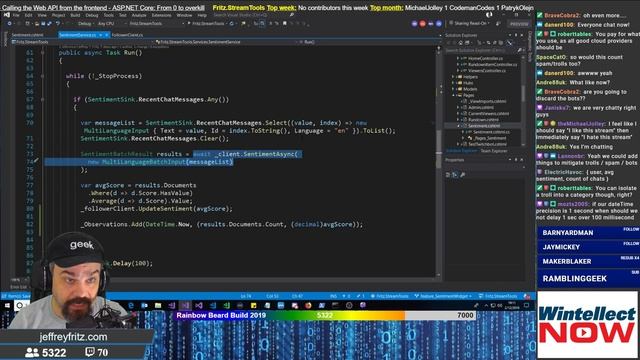Image resolution: width=640 pixels, height=360 pixels.
Task: Open the File menu in Visual Studio
Action: (16, 15)
